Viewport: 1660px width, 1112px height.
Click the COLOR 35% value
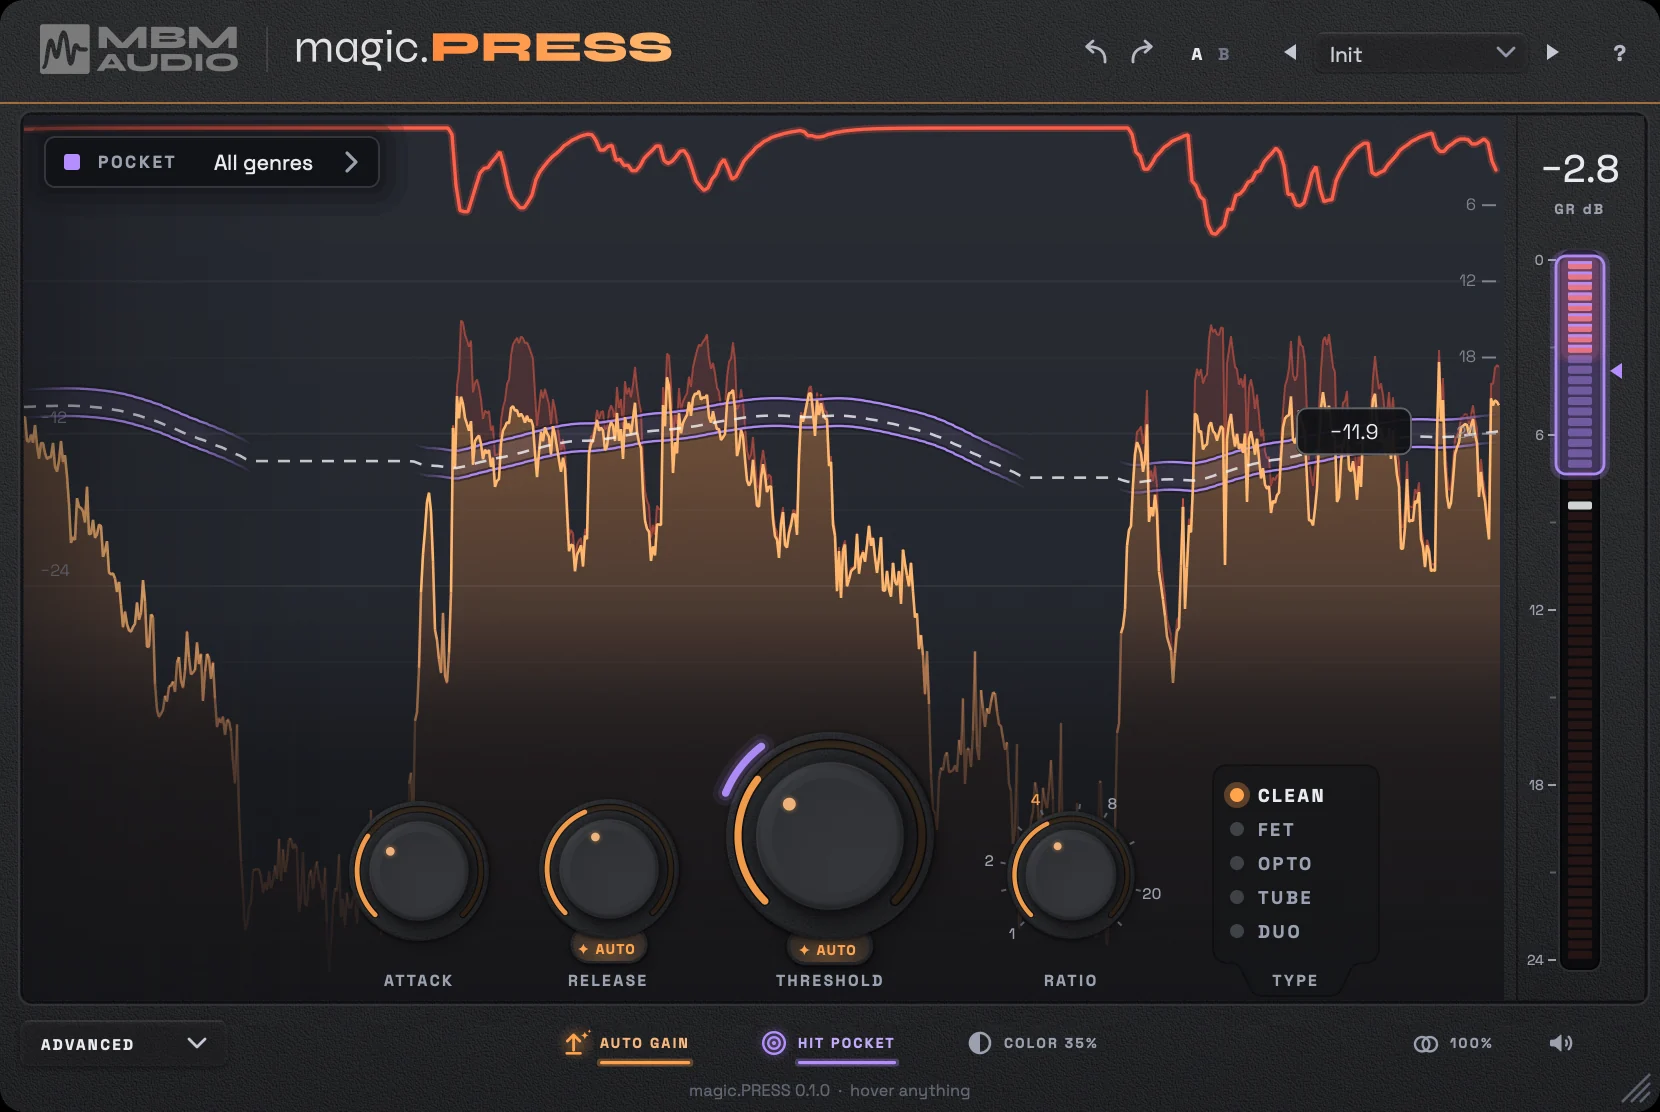[x=1051, y=1043]
